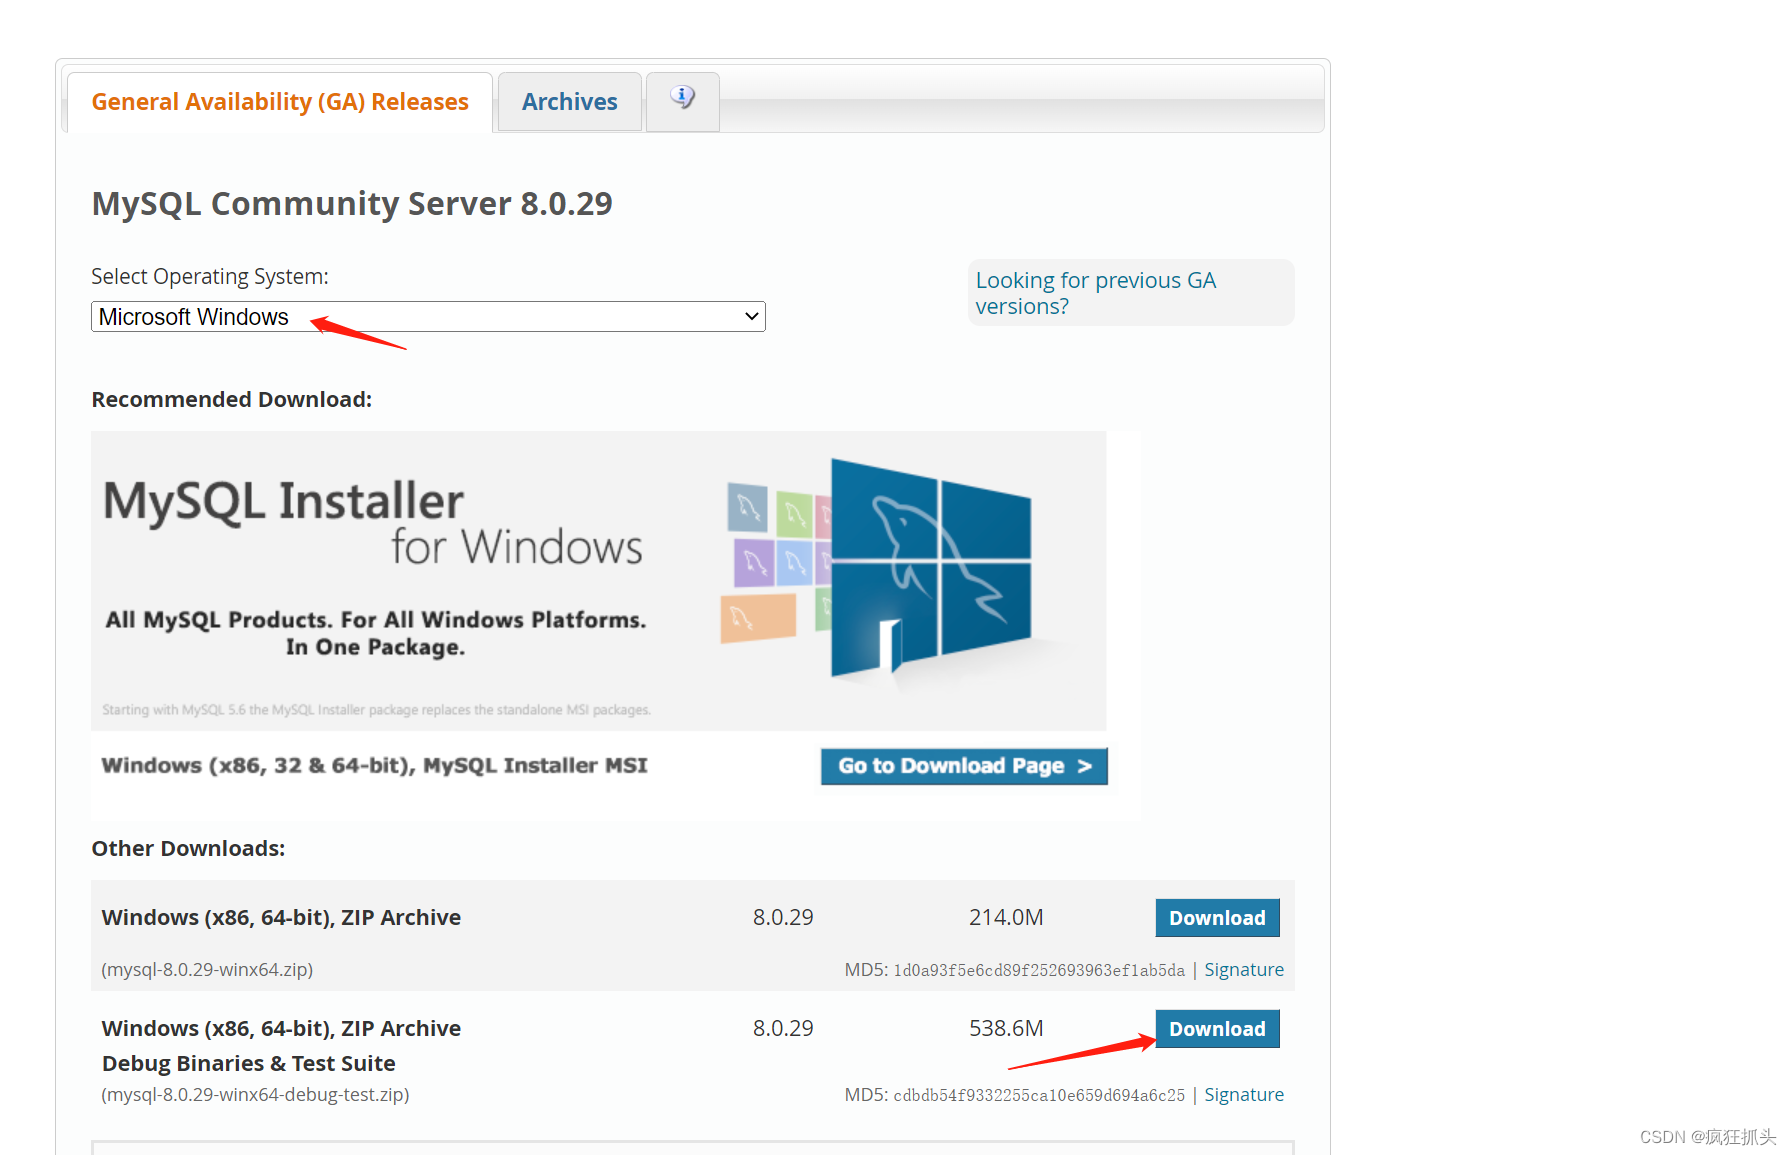Viewport: 1792px width, 1155px height.
Task: Click Debug Binaries & Test Suite title
Action: (249, 1064)
